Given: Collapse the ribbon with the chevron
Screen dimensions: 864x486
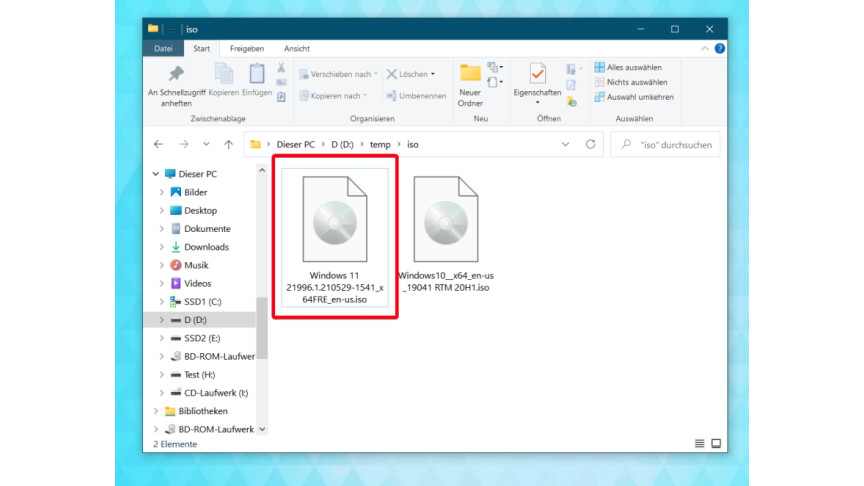Looking at the screenshot, I should (705, 48).
